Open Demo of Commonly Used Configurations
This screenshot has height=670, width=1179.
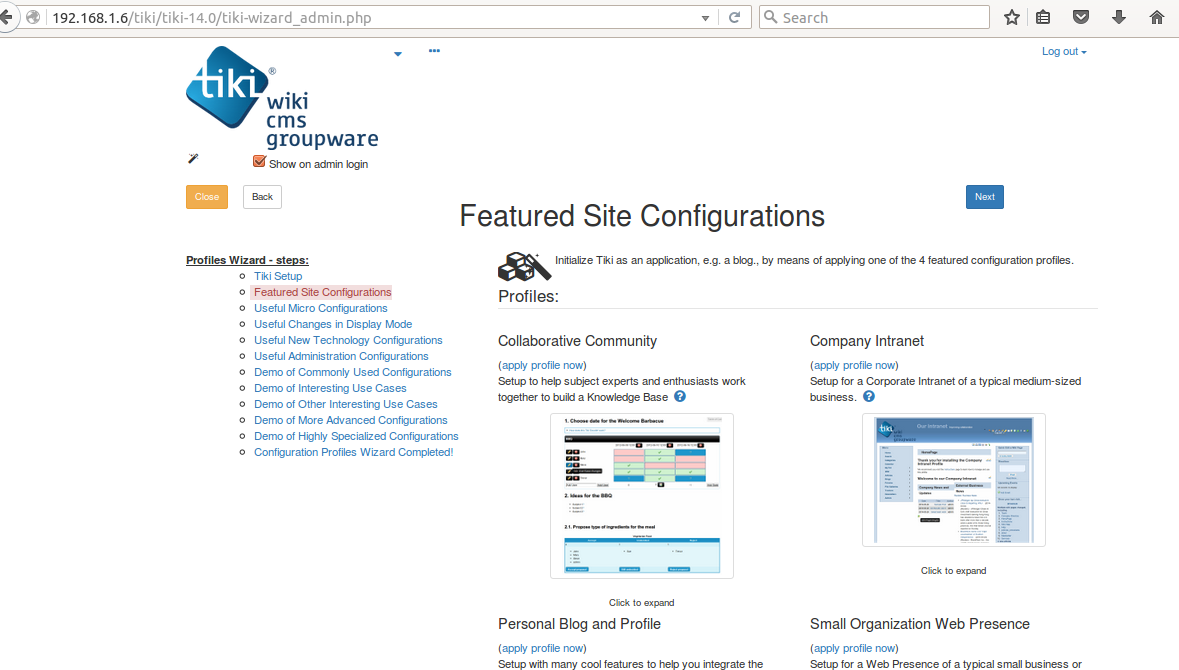tap(353, 372)
